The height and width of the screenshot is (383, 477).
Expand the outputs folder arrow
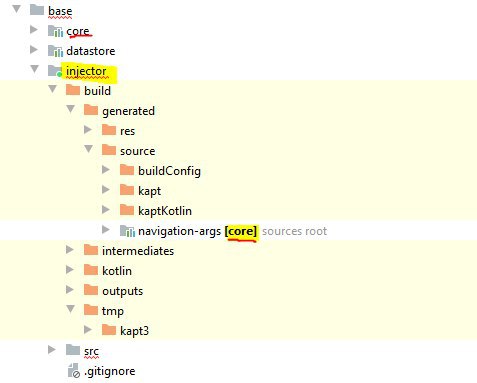pyautogui.click(x=70, y=290)
